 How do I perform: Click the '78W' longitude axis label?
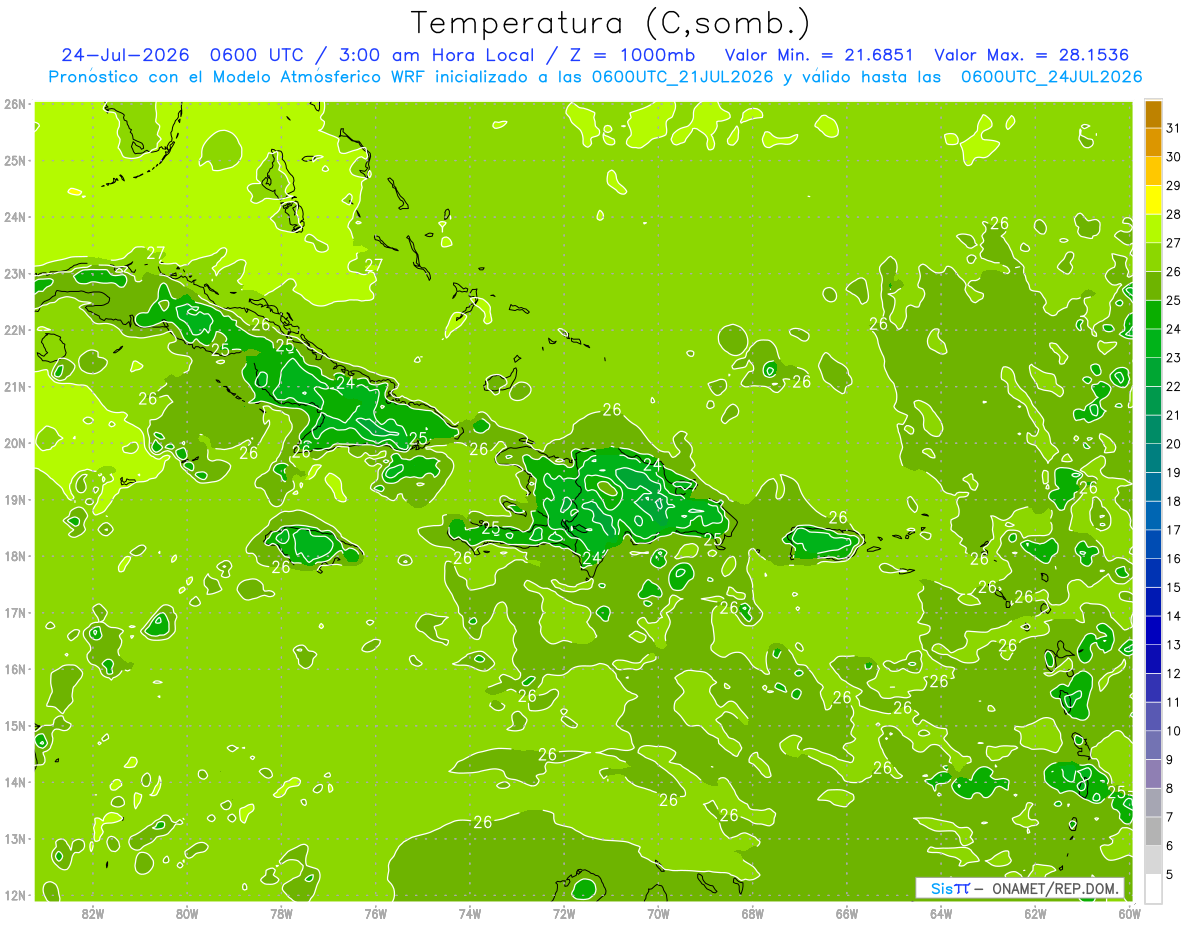(281, 913)
